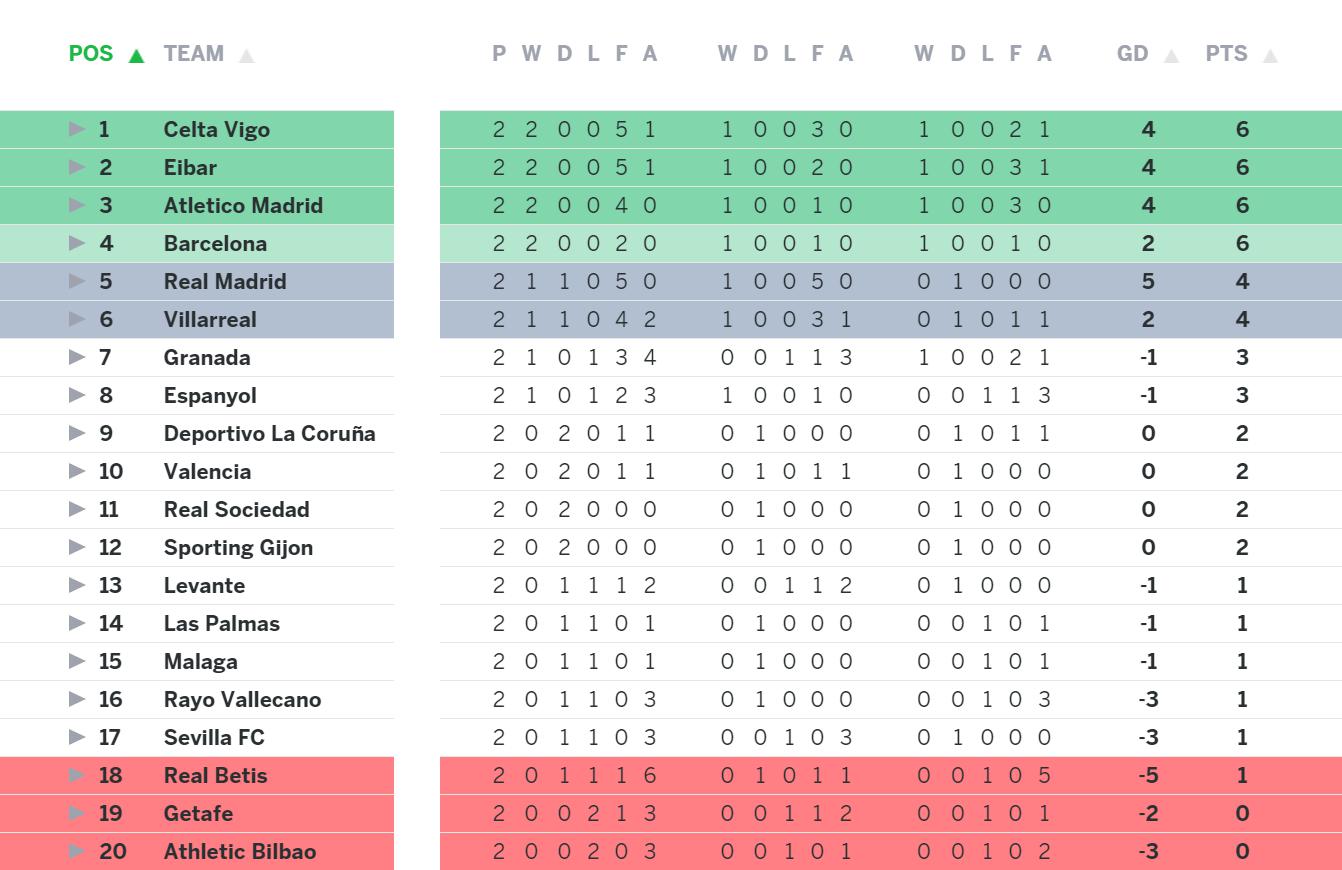
Task: Expand Real Madrid row arrow
Action: (x=77, y=281)
